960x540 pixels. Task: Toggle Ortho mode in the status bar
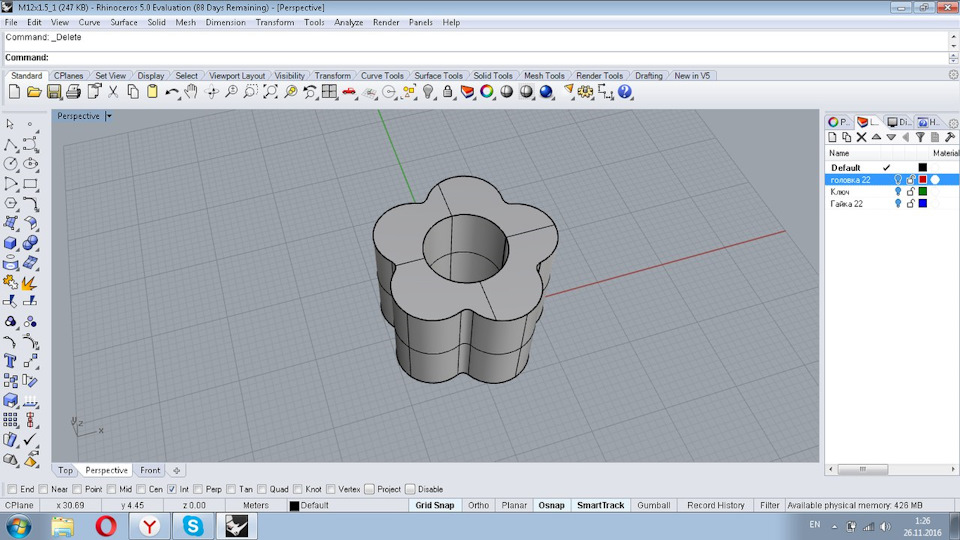(x=478, y=505)
